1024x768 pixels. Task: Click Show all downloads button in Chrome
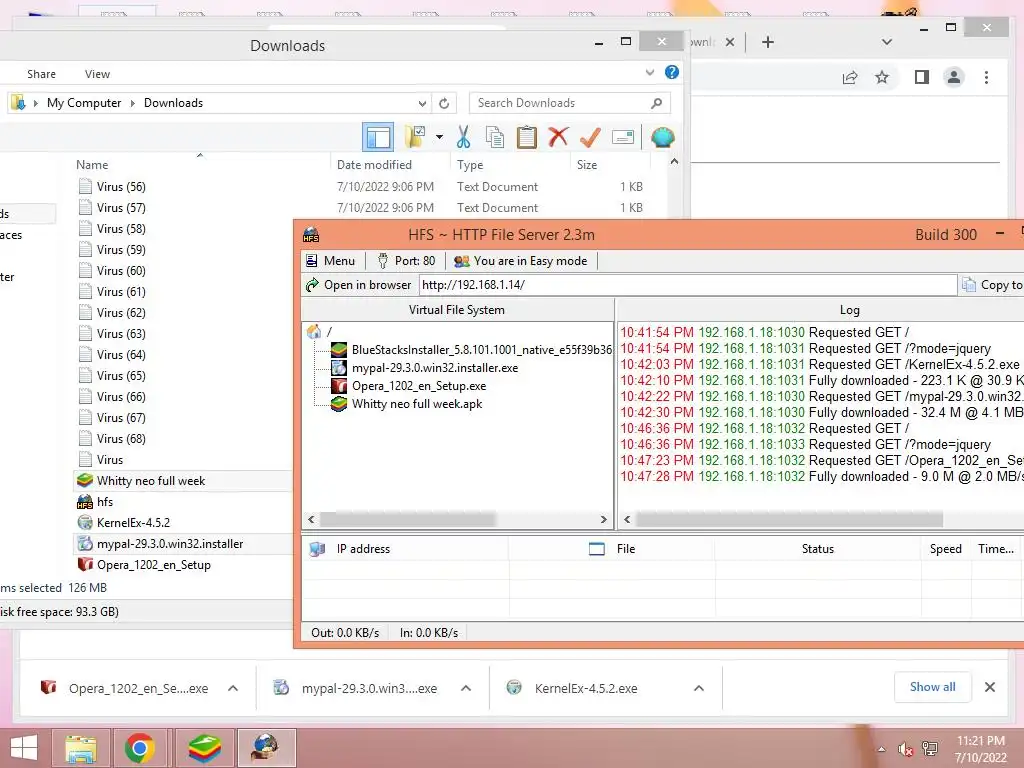click(x=933, y=687)
